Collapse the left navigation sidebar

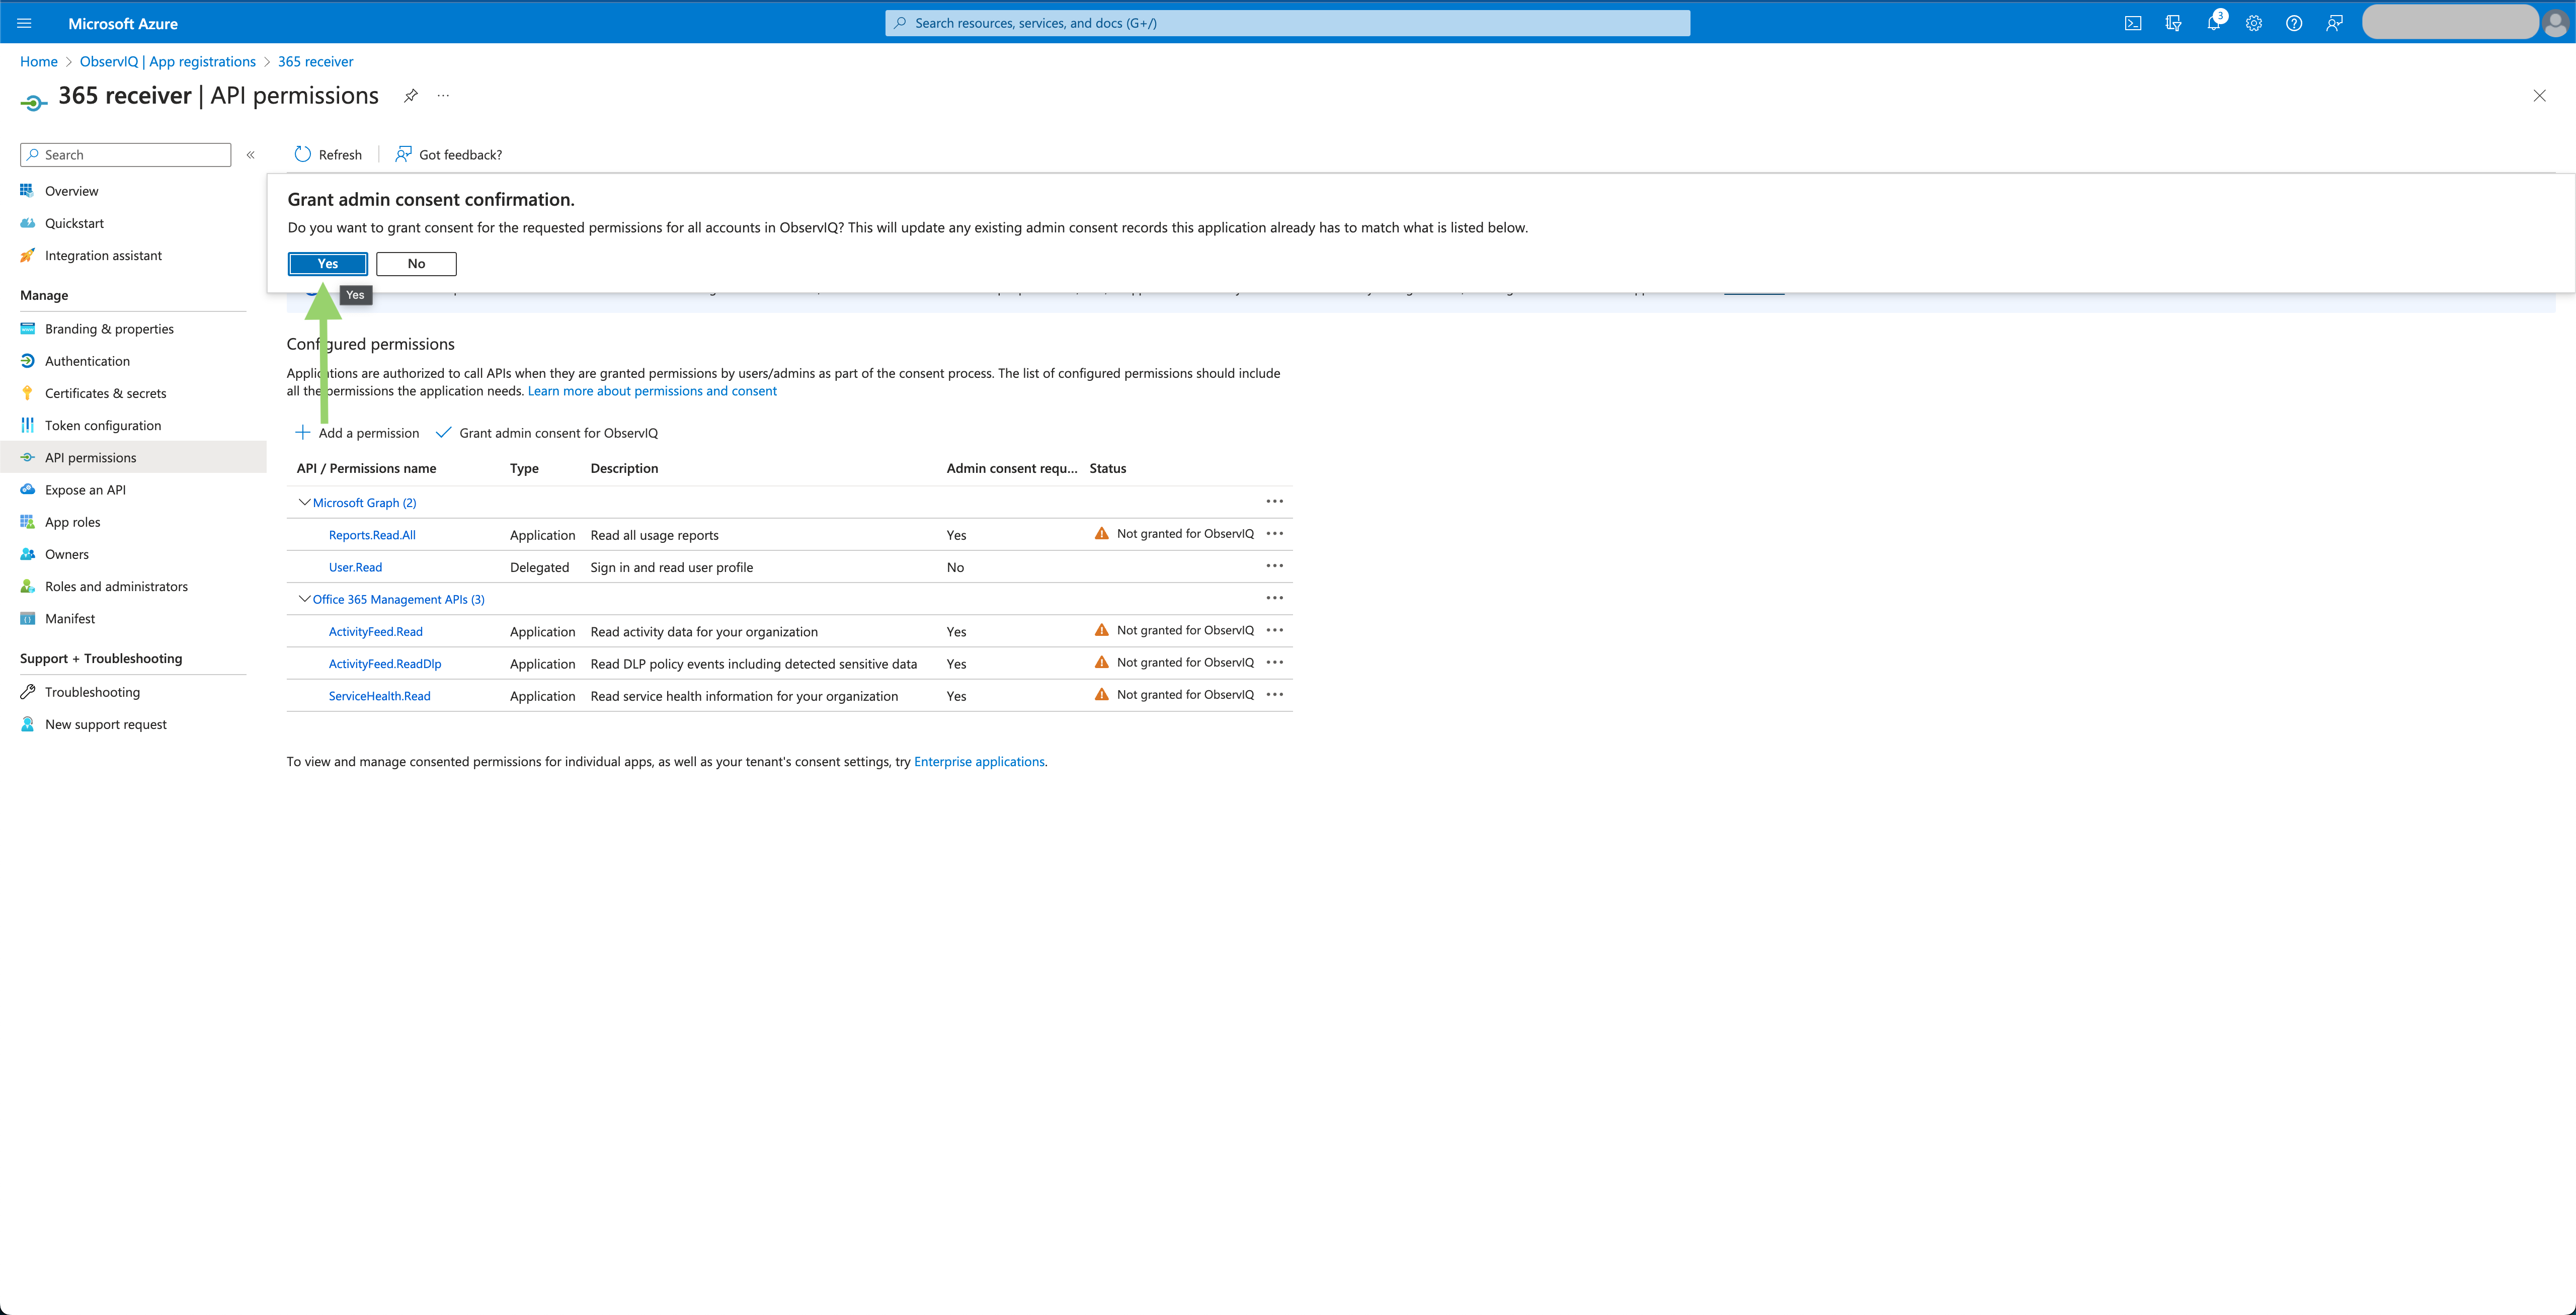tap(251, 154)
